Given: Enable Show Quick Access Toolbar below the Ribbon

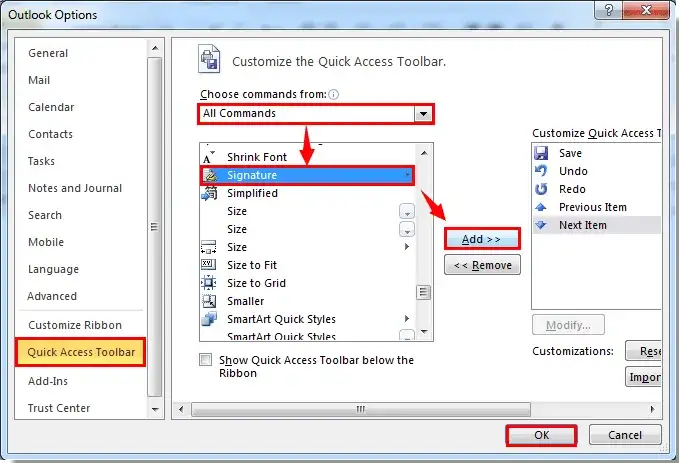Looking at the screenshot, I should coord(206,359).
